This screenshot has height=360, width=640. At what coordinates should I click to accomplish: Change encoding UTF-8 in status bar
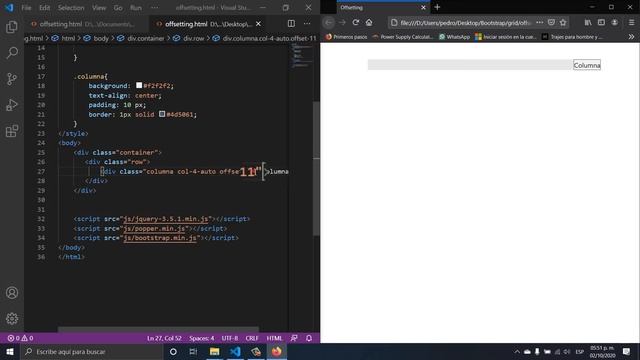click(230, 338)
